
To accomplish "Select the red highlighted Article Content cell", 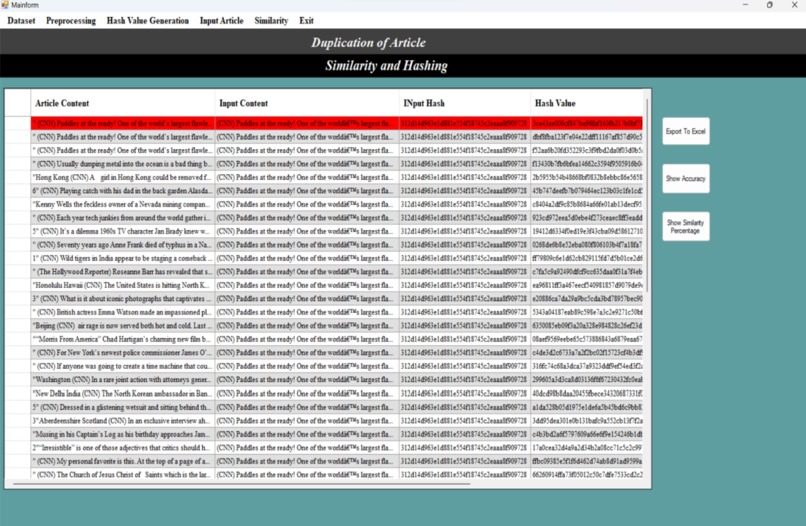I will (122, 123).
